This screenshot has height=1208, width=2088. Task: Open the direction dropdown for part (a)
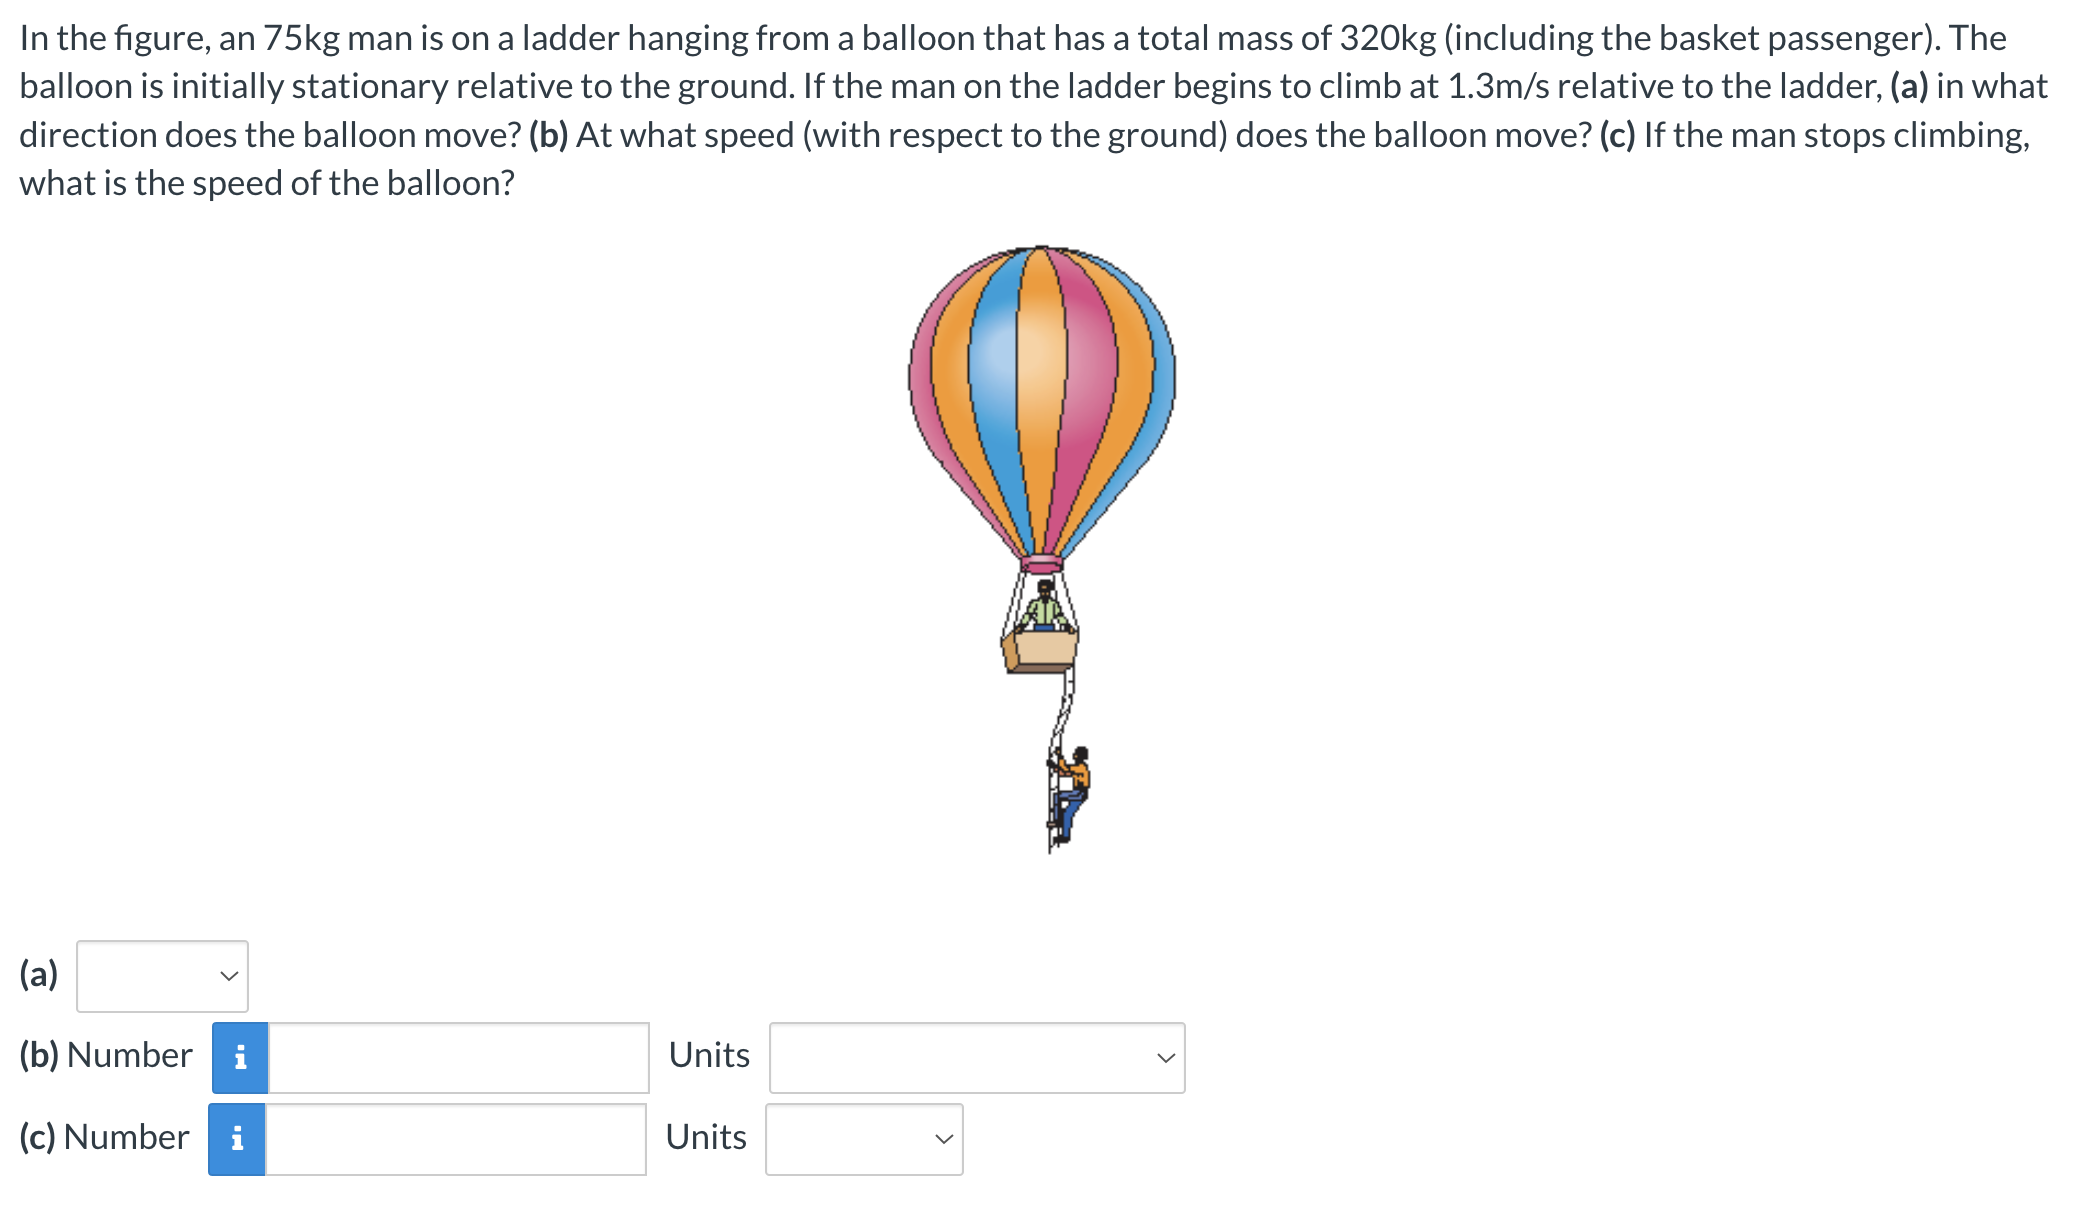tap(161, 977)
